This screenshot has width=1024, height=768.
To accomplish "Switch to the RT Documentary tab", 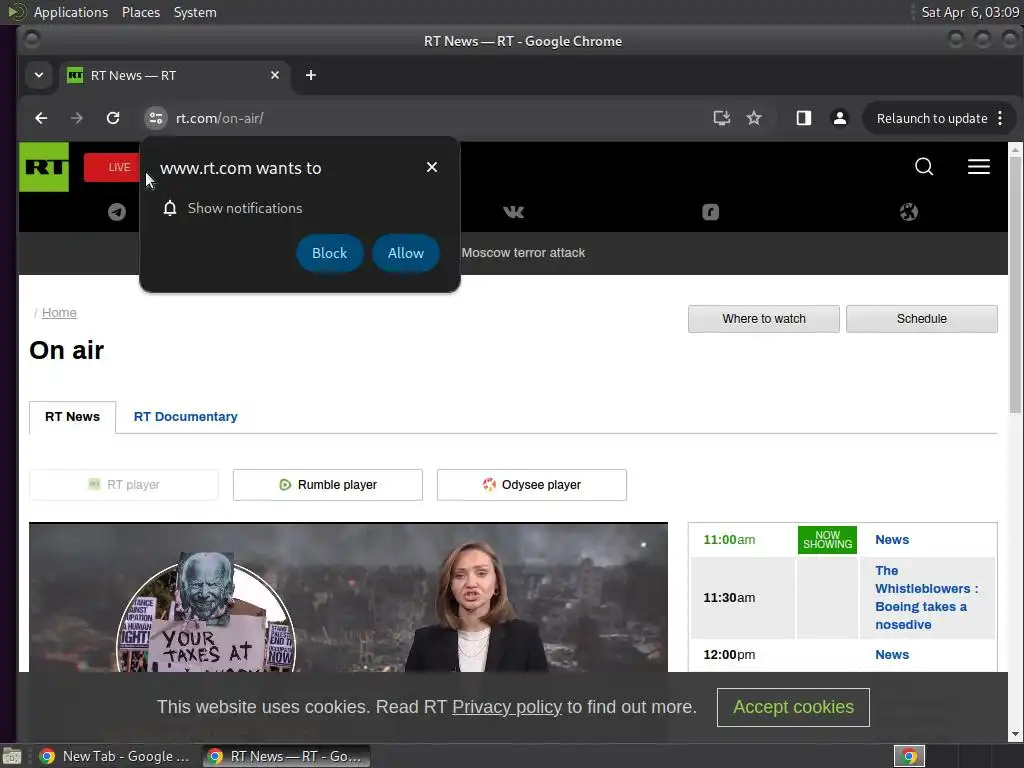I will point(185,417).
